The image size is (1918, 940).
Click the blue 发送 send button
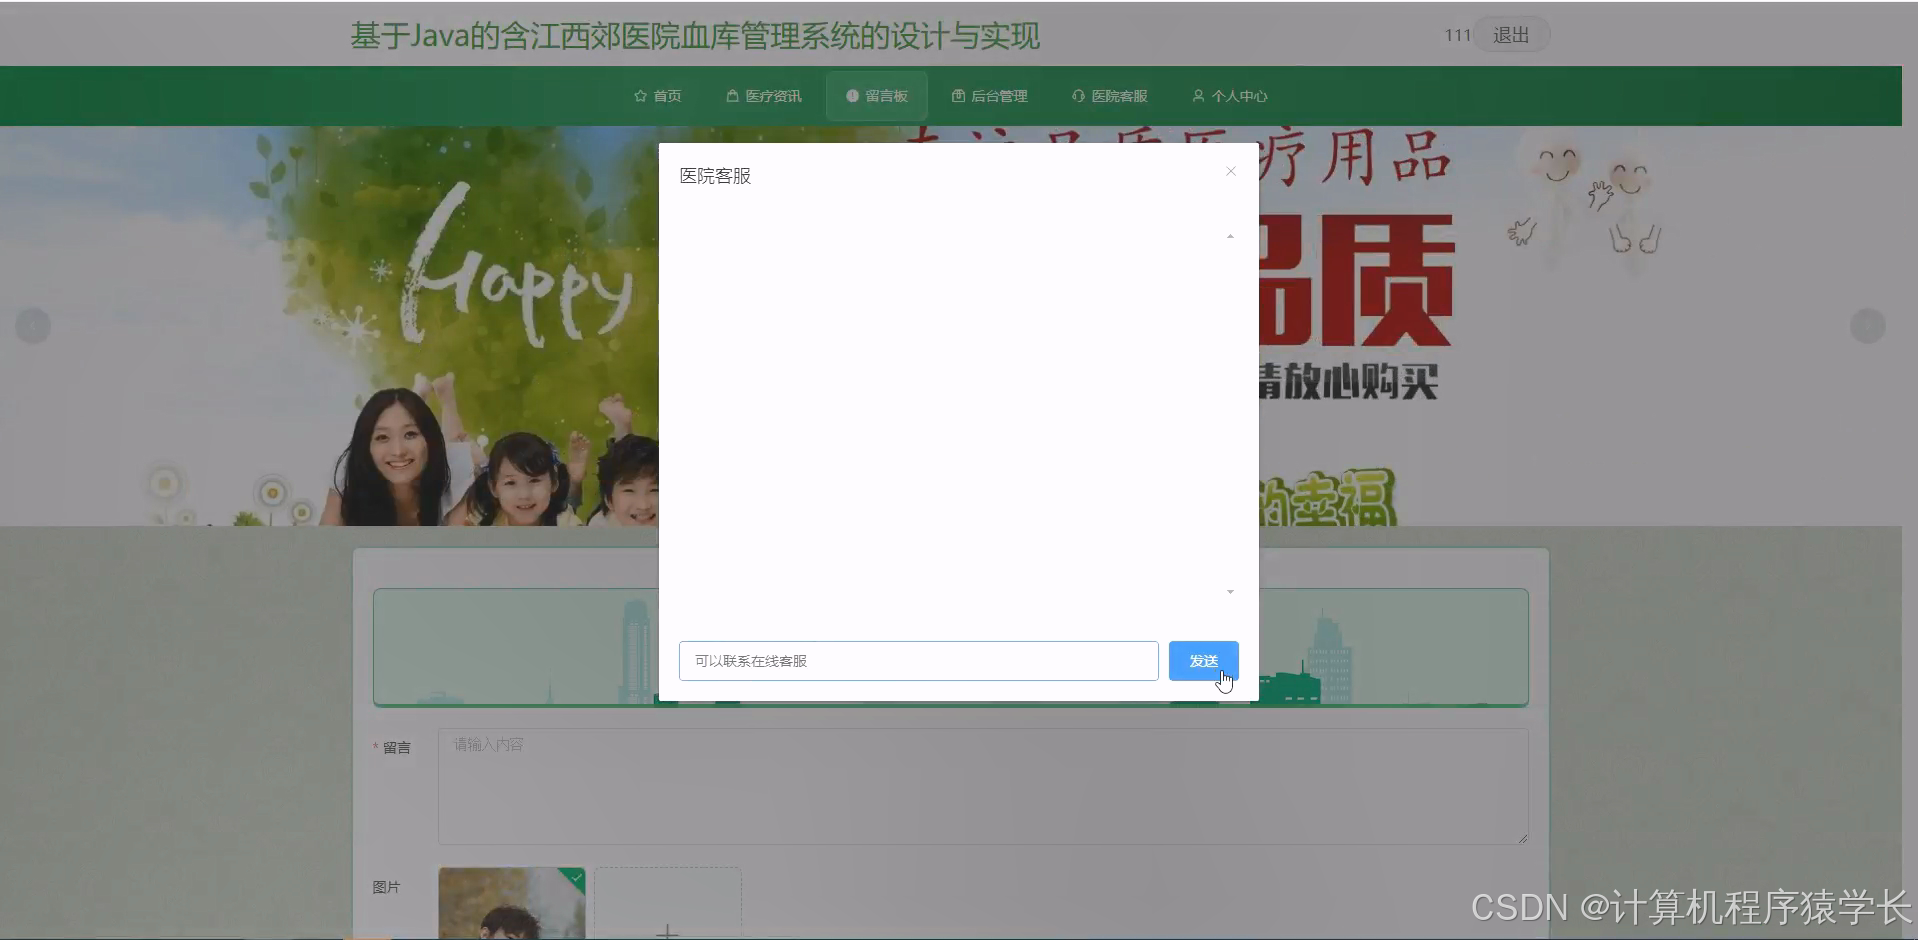[1203, 660]
